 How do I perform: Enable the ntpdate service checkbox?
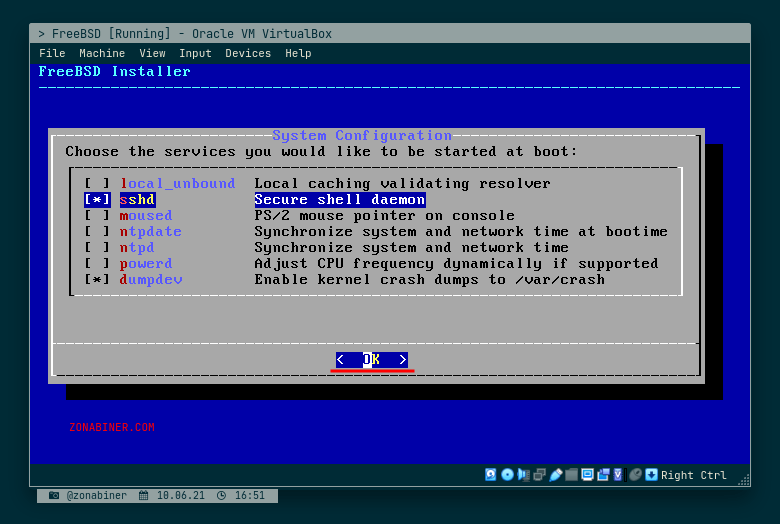[97, 231]
